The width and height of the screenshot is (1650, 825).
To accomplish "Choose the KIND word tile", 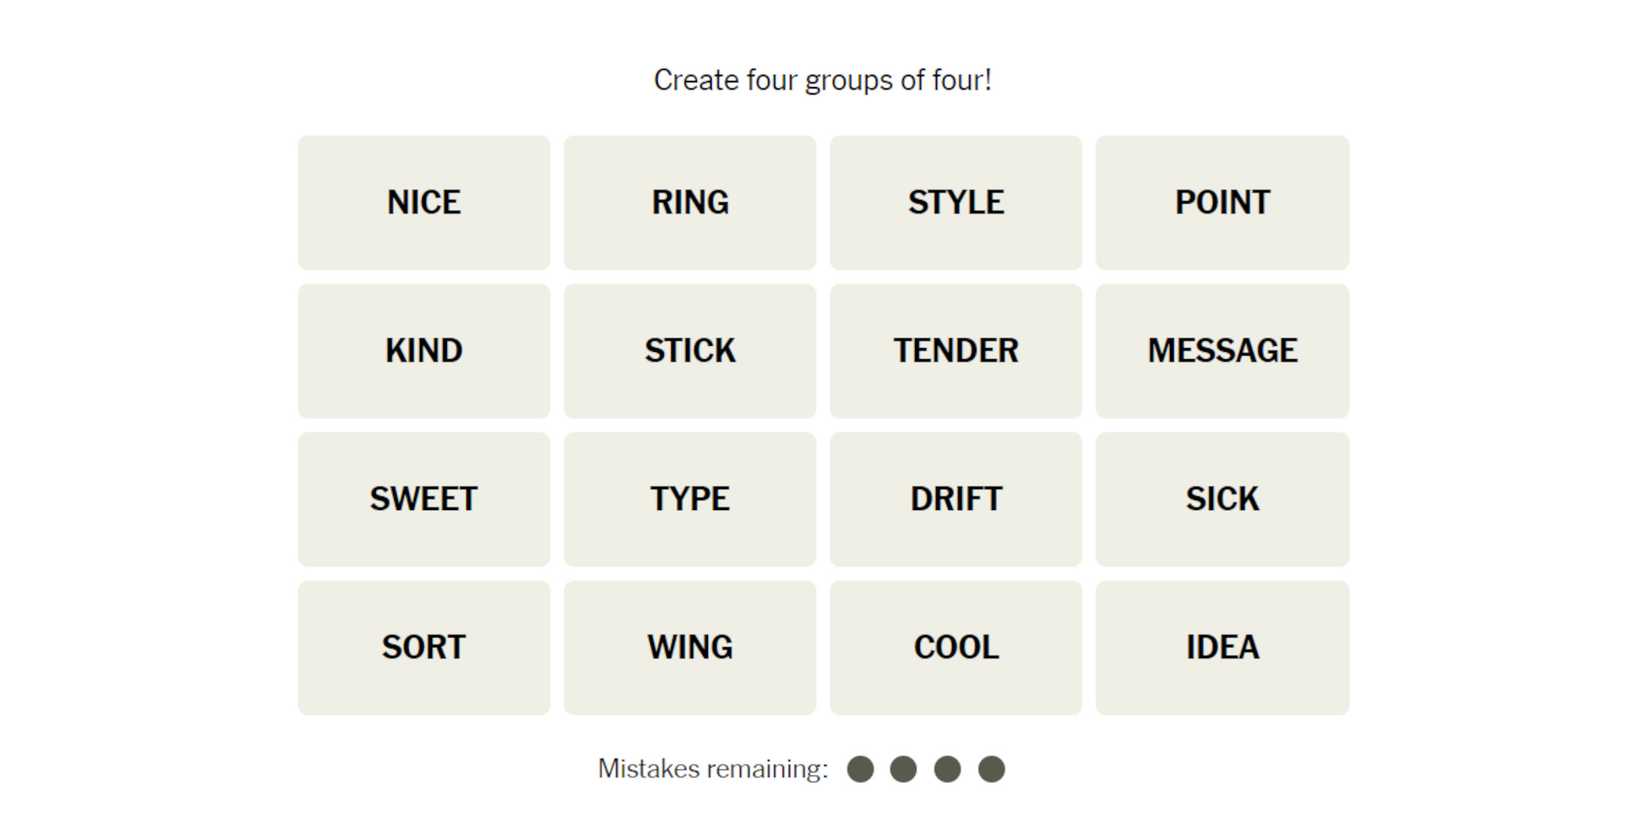I will [424, 351].
